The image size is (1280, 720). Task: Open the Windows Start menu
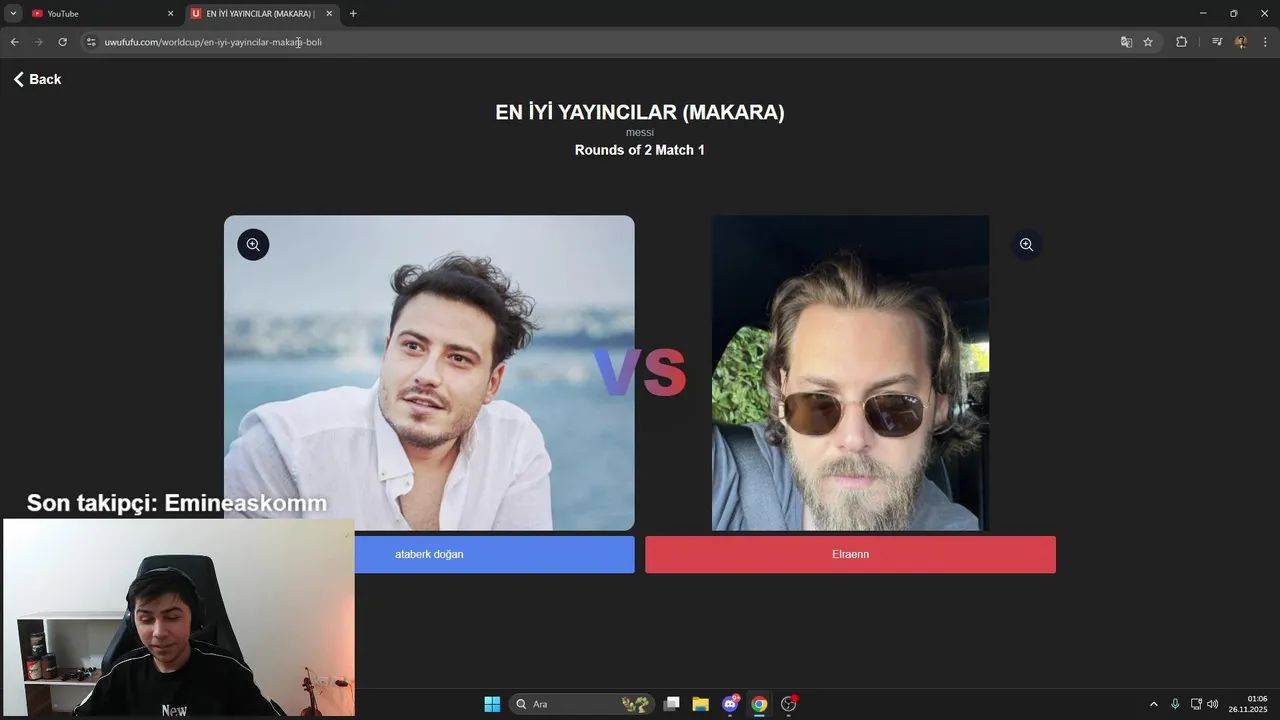point(492,704)
